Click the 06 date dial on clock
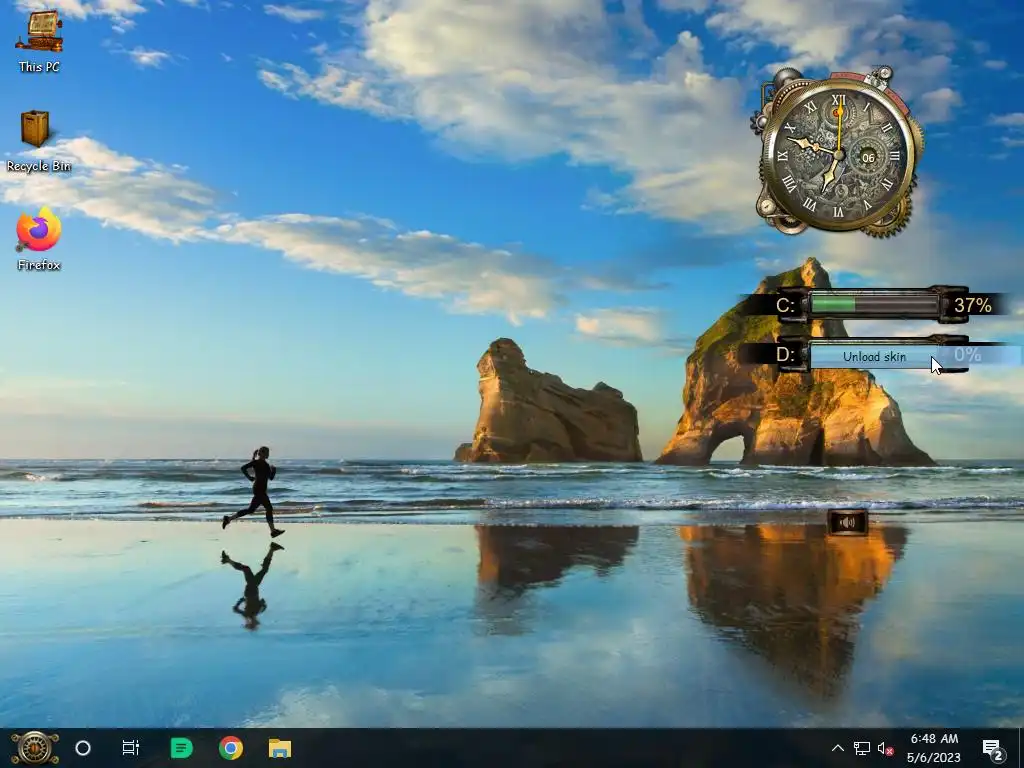The height and width of the screenshot is (768, 1024). [x=868, y=158]
